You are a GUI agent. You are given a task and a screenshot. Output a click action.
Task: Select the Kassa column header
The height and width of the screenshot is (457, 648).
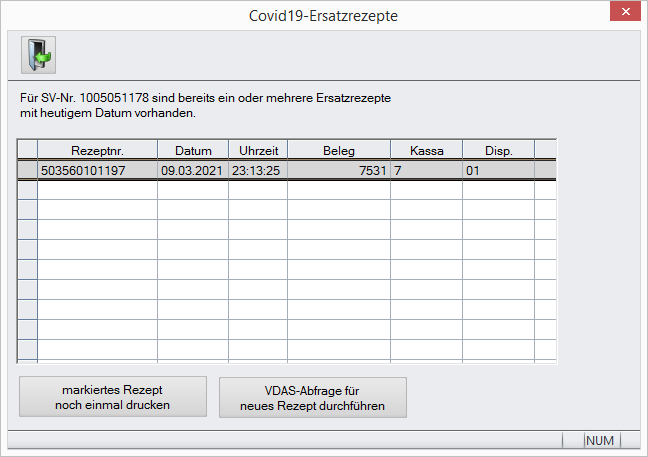(x=426, y=150)
